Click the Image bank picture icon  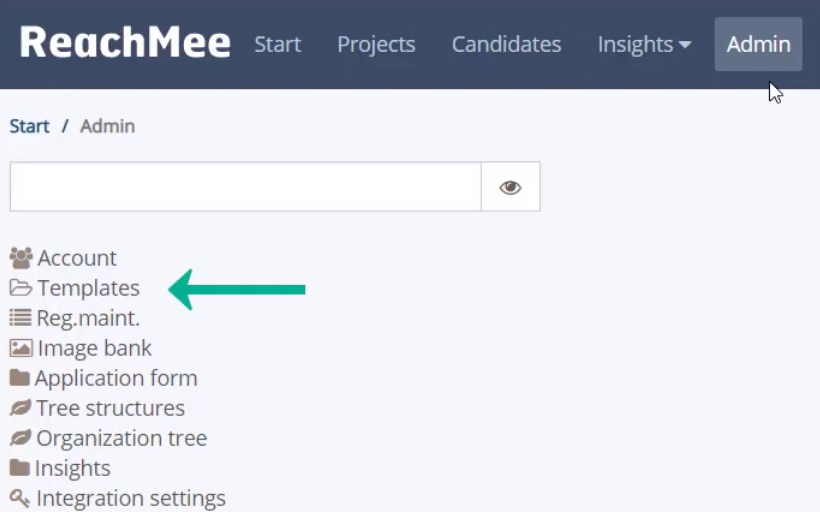pos(21,348)
